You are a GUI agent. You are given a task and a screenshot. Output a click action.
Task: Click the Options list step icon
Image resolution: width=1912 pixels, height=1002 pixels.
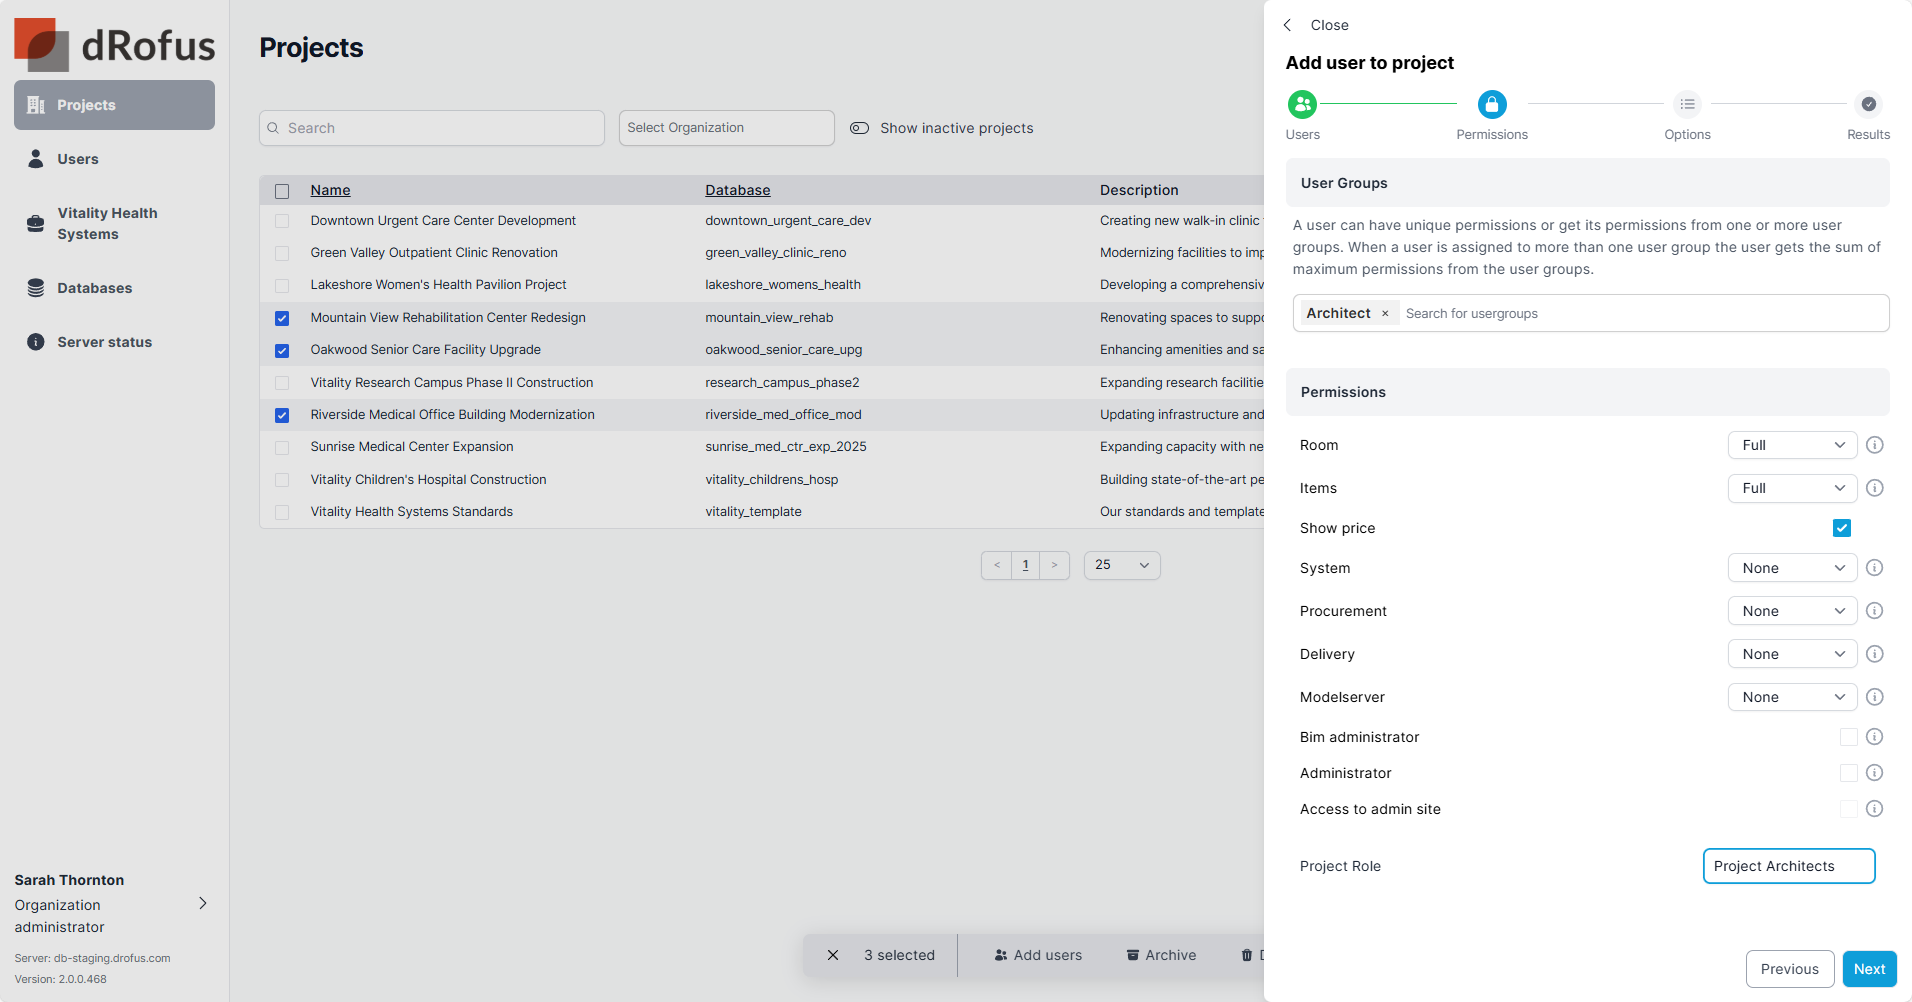coord(1687,104)
